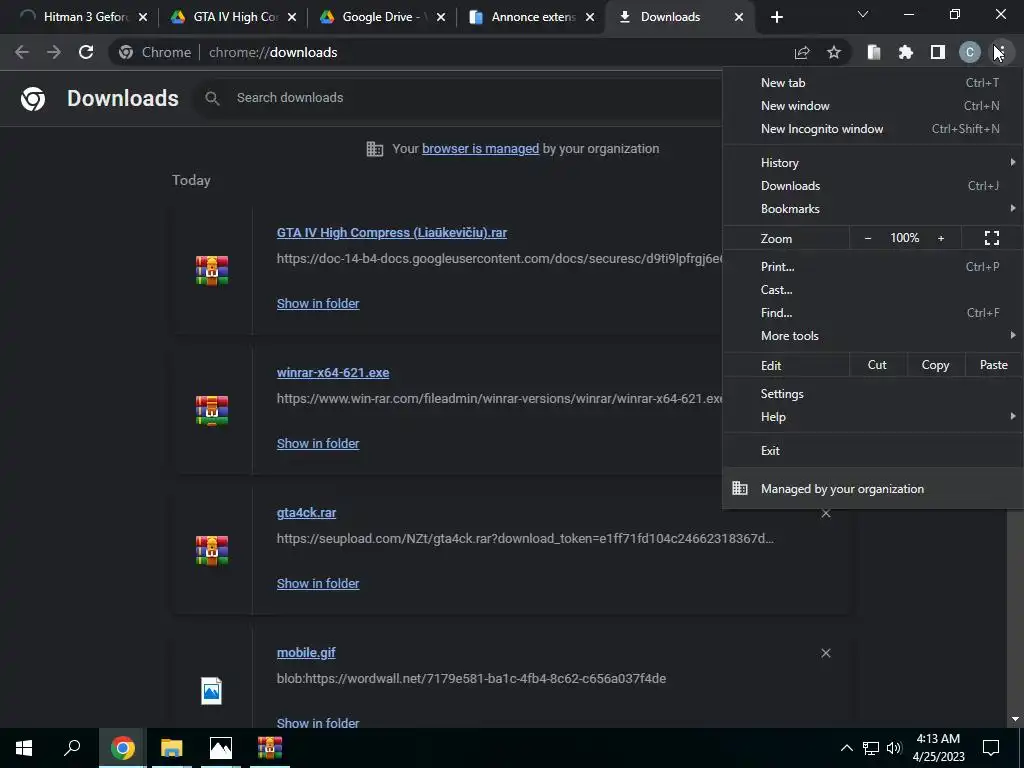Open the Extensions puzzle icon
Viewport: 1024px width, 768px height.
[906, 52]
